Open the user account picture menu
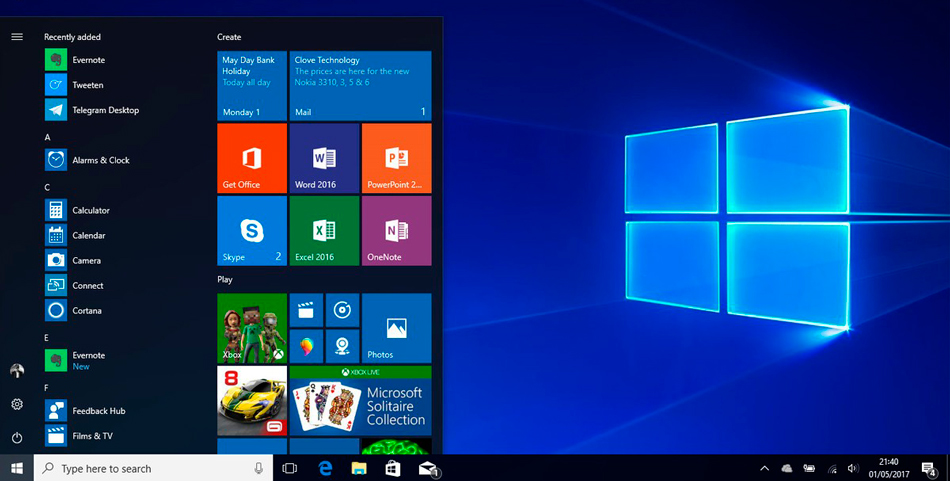Screen dimensions: 950x481 tap(17, 371)
